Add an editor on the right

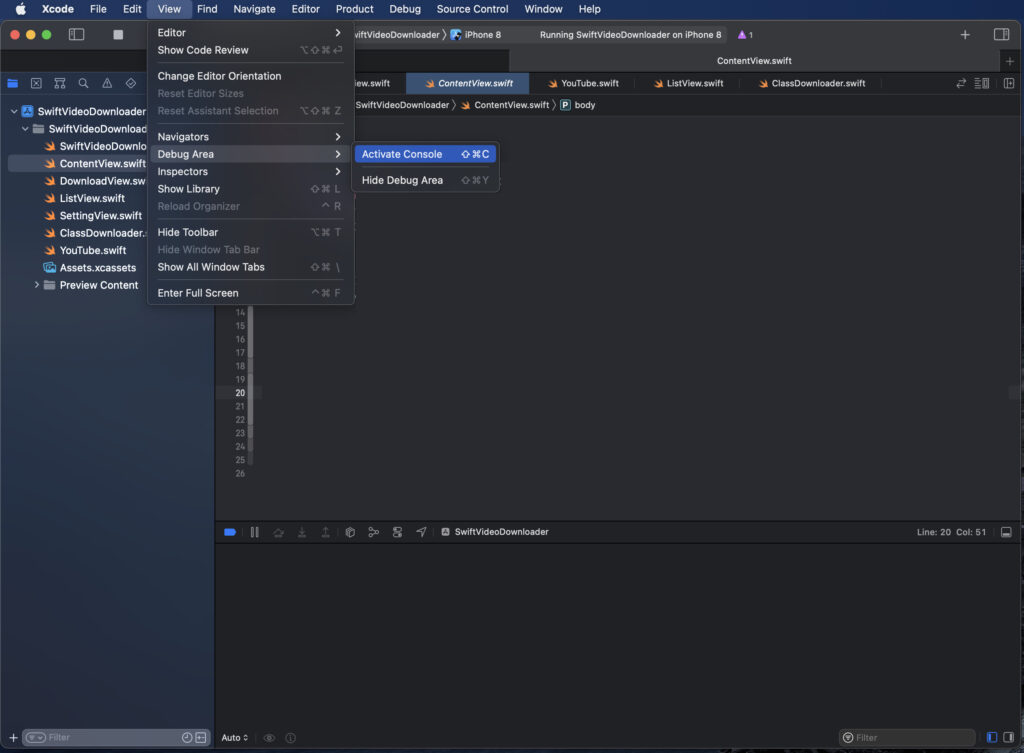(1009, 83)
